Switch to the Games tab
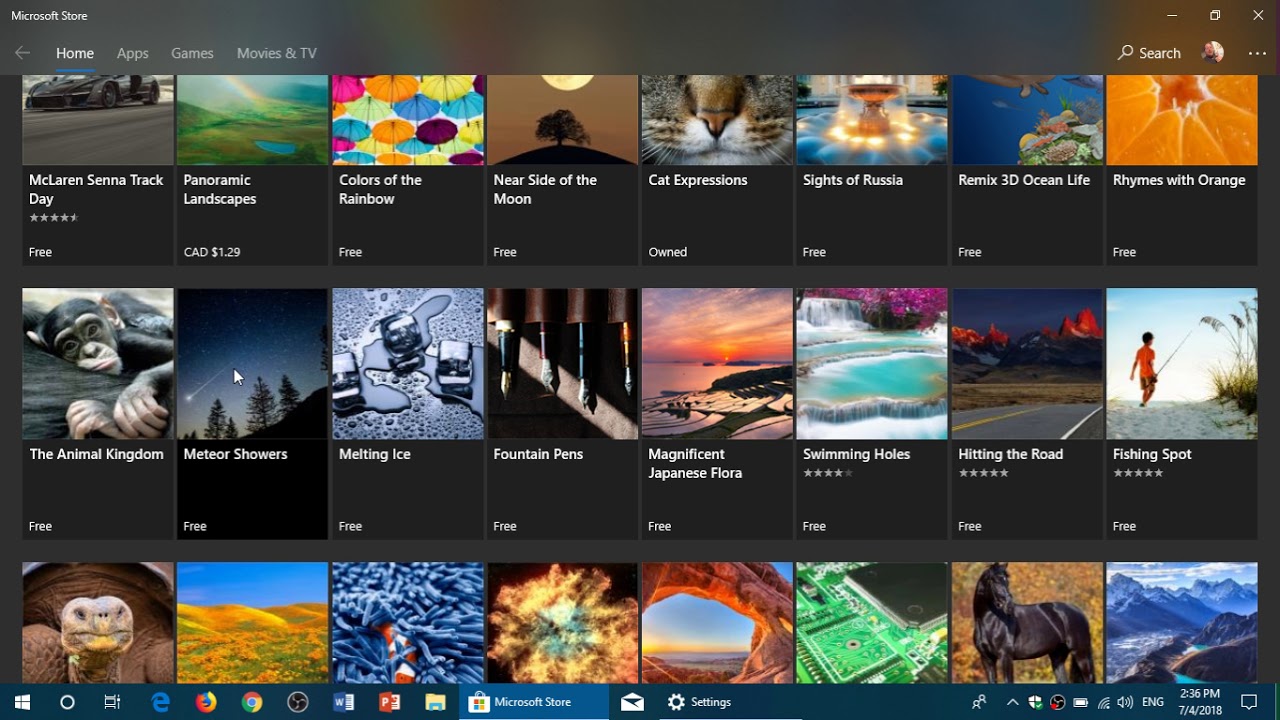Screen dimensions: 1280x720 point(192,53)
